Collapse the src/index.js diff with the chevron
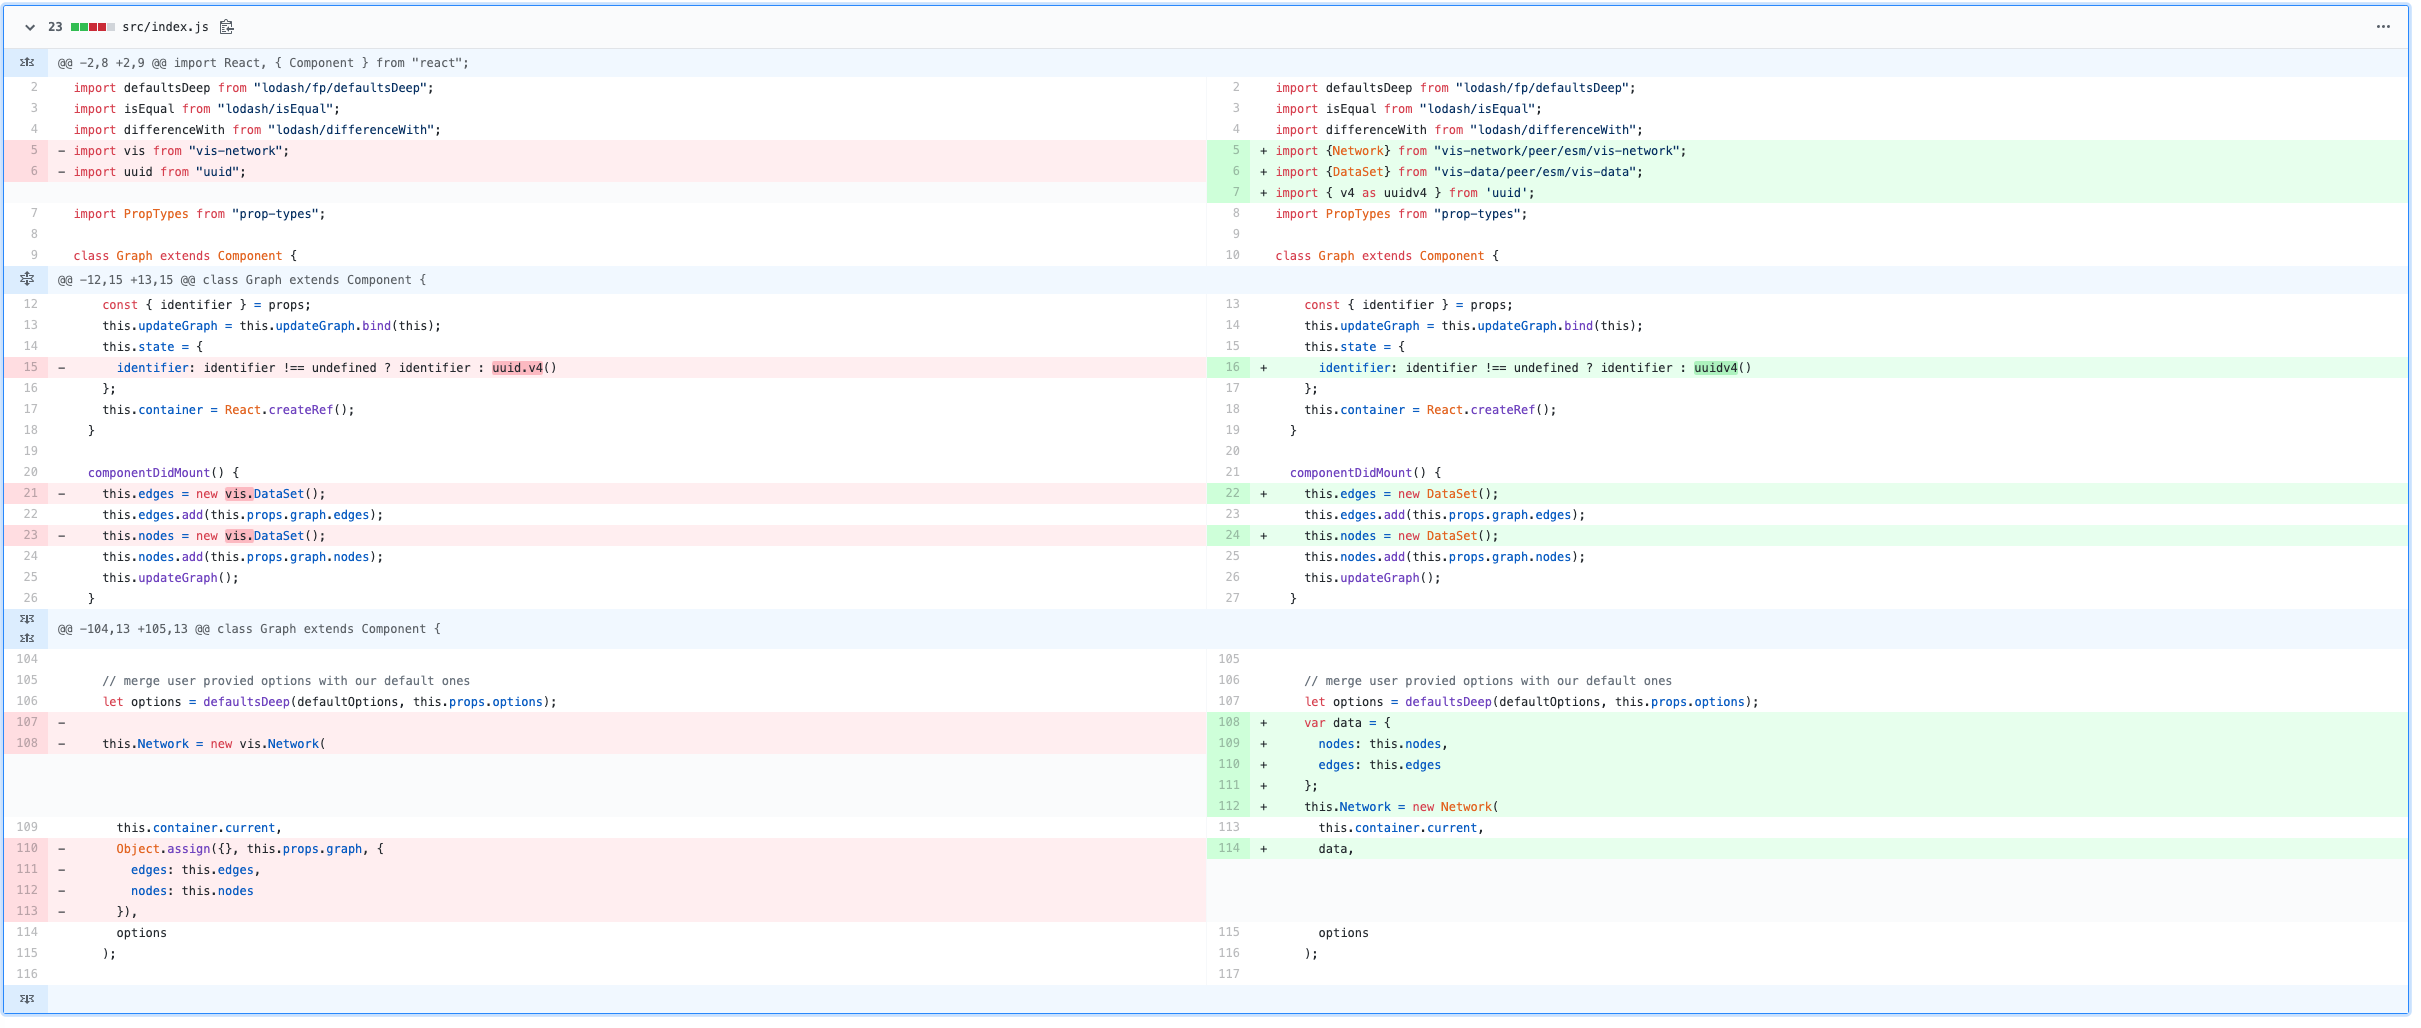Viewport: 2421px width, 1028px height. tap(29, 27)
